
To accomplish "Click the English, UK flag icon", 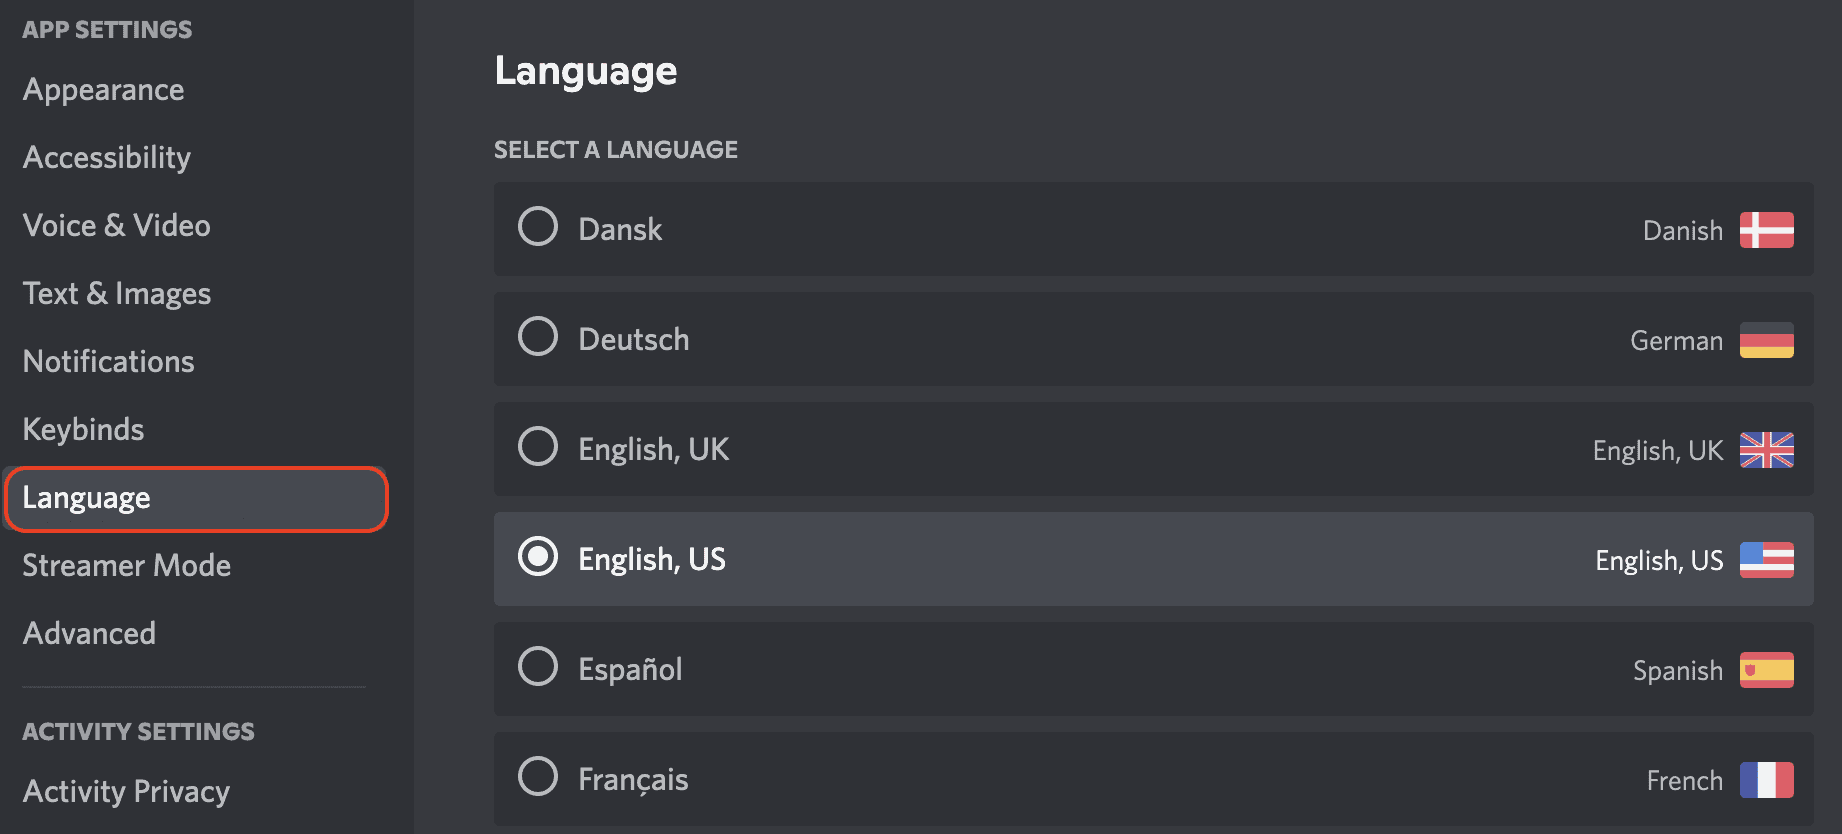I will coord(1766,450).
